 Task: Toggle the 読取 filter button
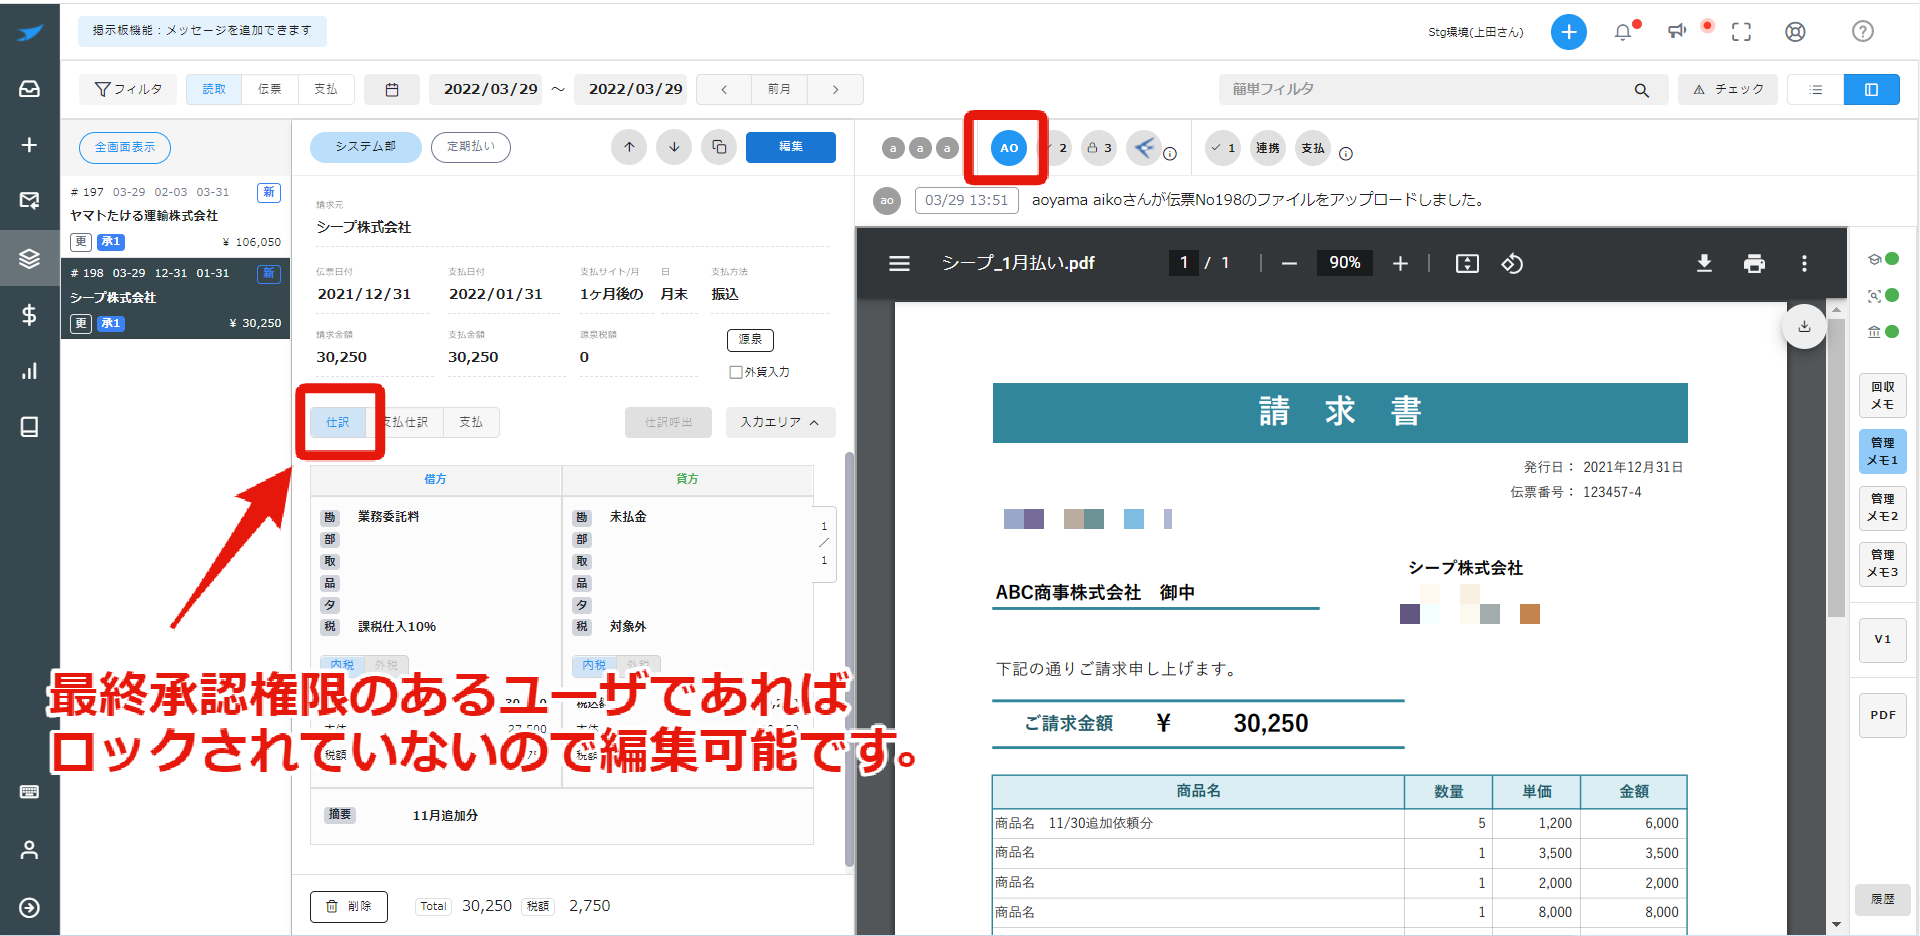(x=214, y=90)
